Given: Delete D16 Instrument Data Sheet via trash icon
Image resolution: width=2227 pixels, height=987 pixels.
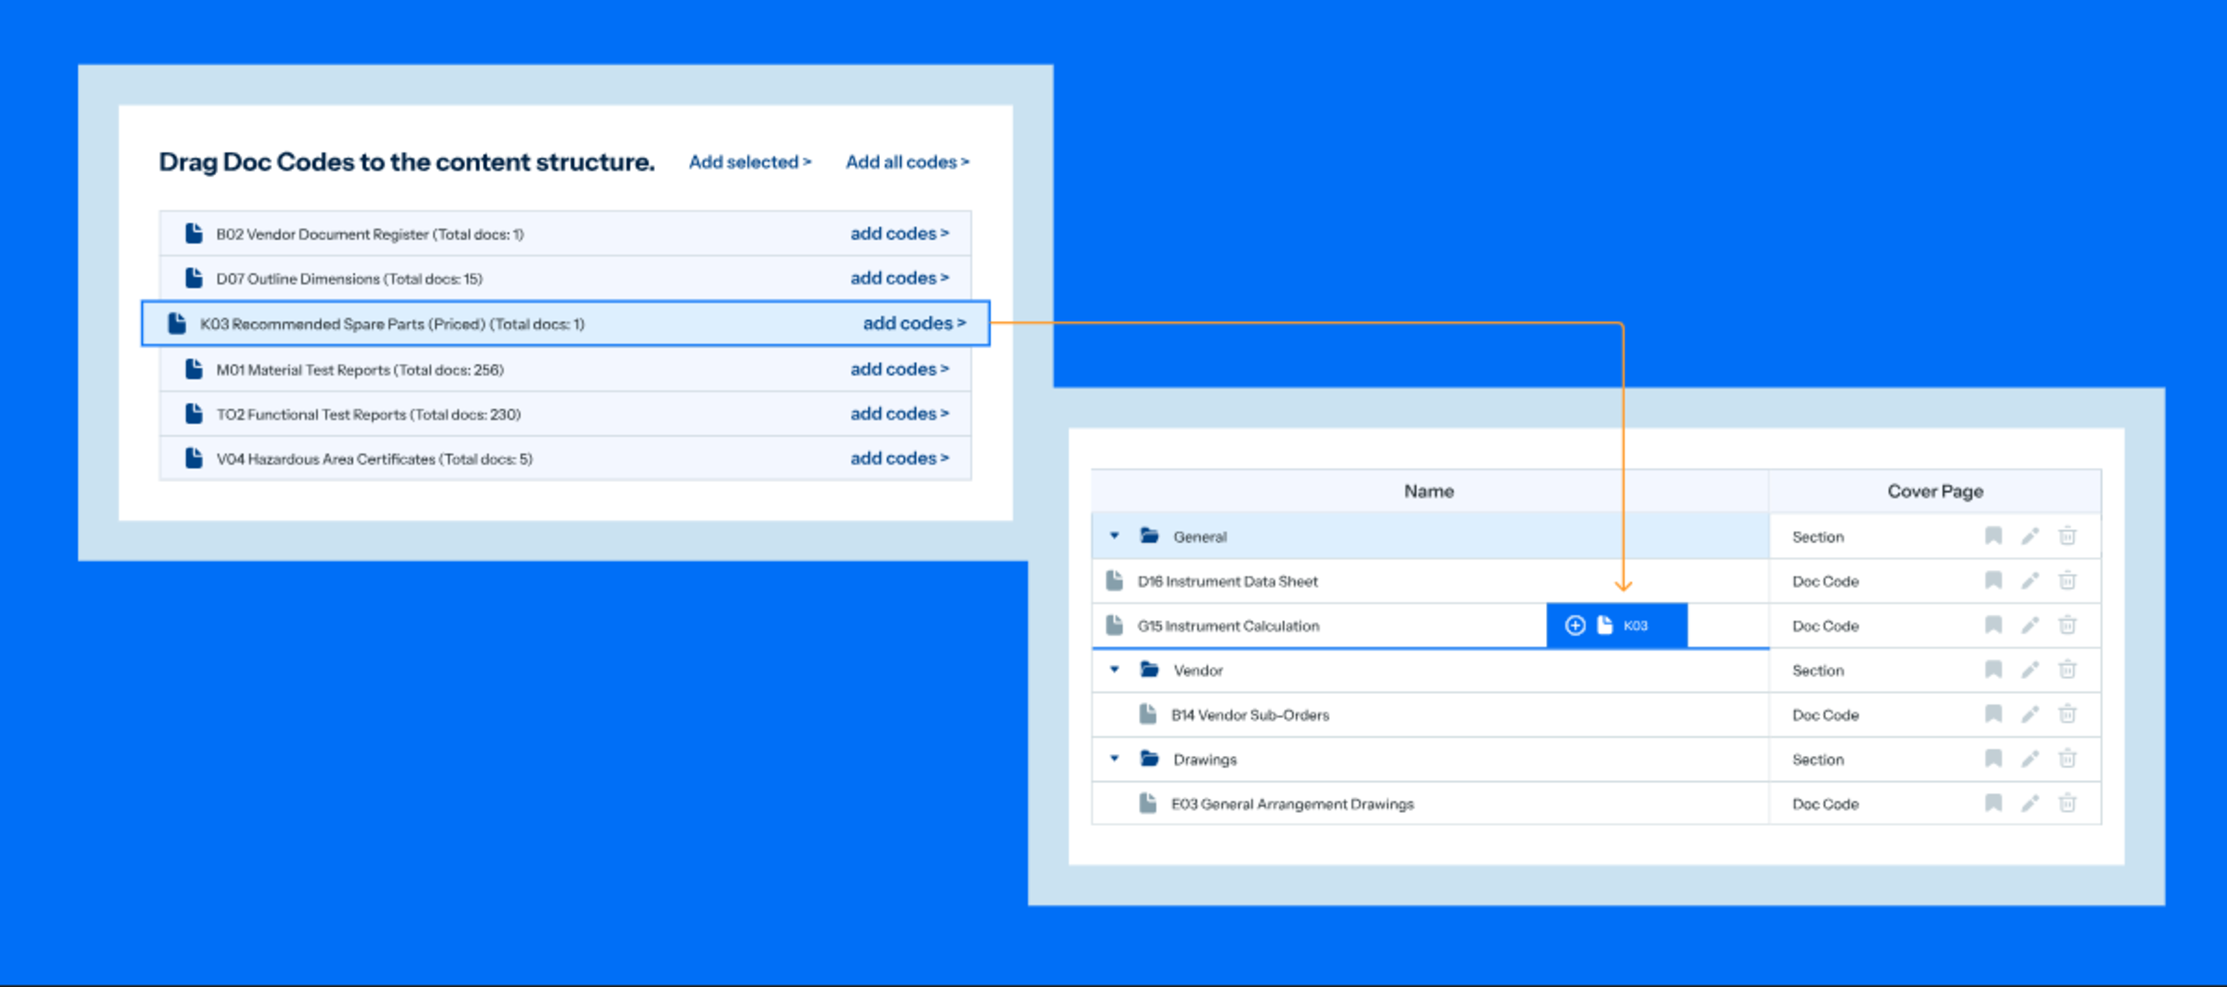Looking at the screenshot, I should pyautogui.click(x=2067, y=581).
